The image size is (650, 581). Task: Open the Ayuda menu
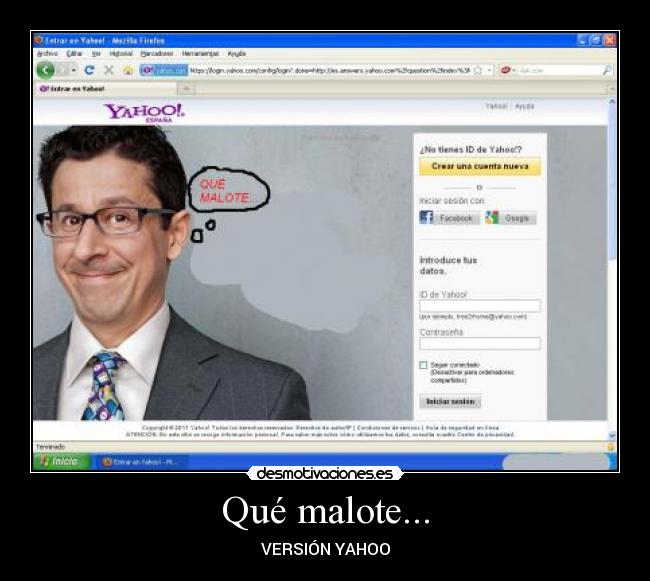pos(237,53)
